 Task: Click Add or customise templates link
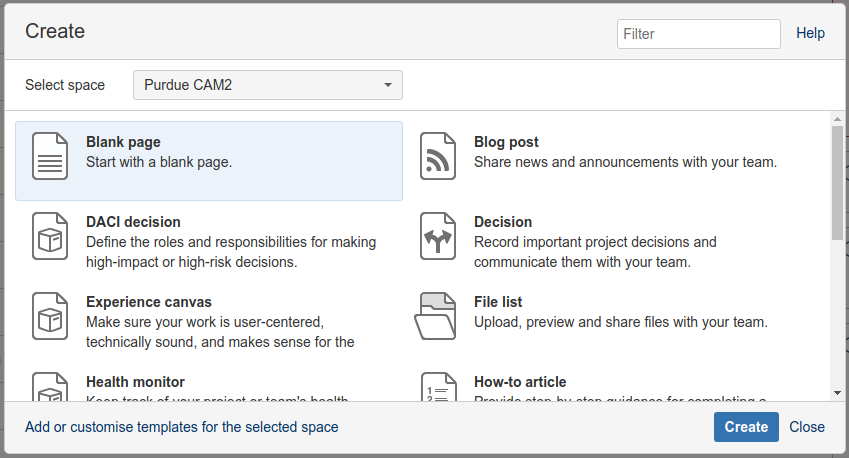click(182, 427)
